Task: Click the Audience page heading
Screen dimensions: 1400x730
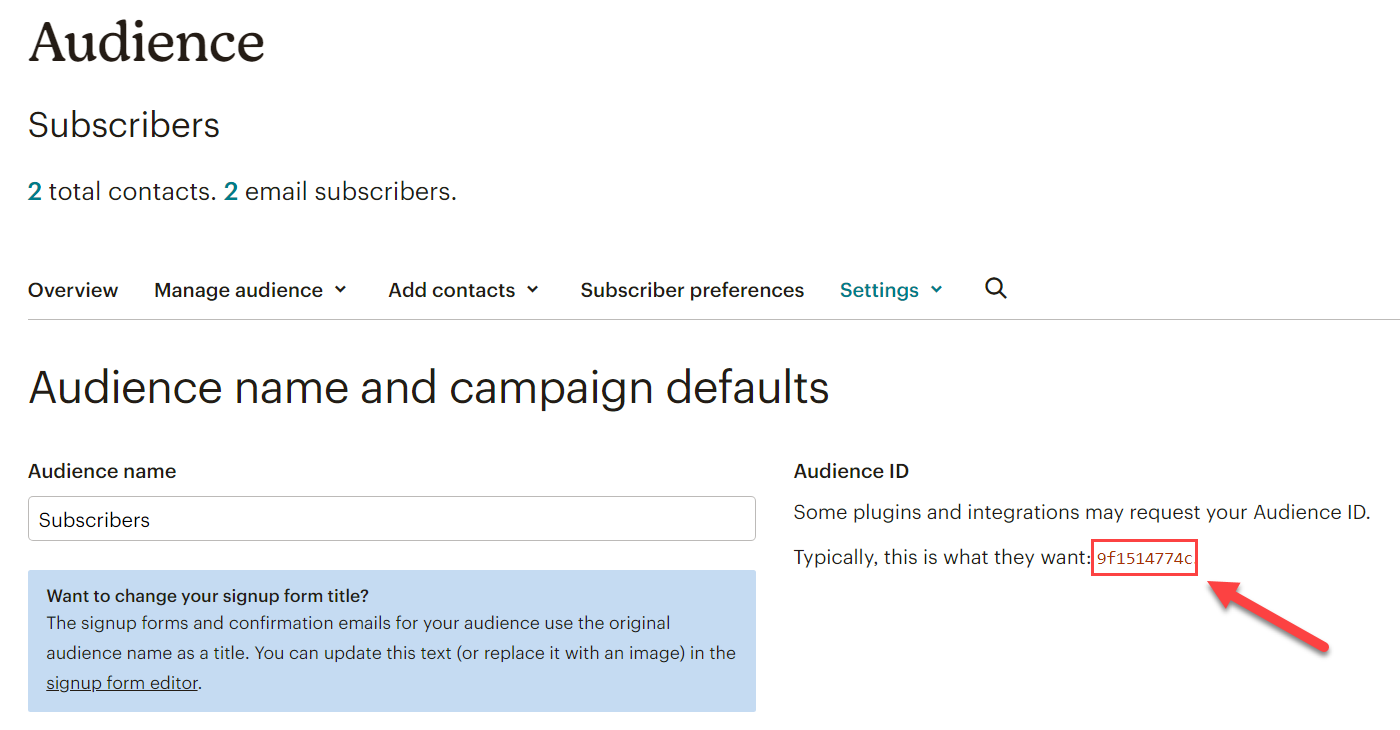Action: [147, 41]
